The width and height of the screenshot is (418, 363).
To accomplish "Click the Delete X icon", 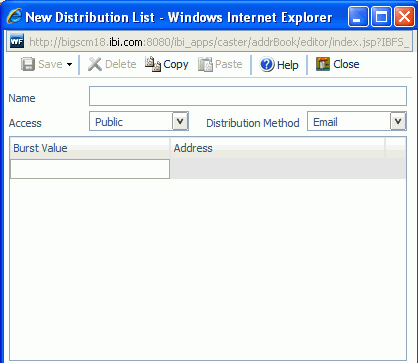I will click(95, 64).
